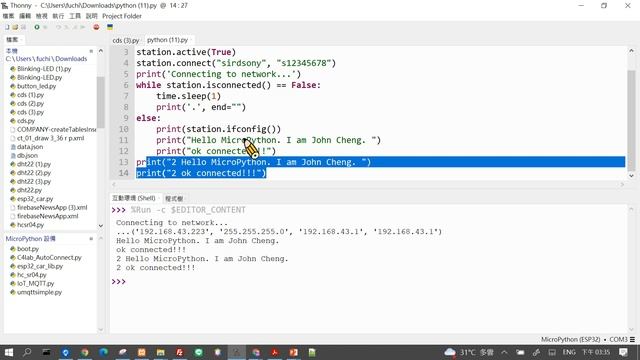
Task: Select dht22 (1).py in file list
Action: pos(34,164)
